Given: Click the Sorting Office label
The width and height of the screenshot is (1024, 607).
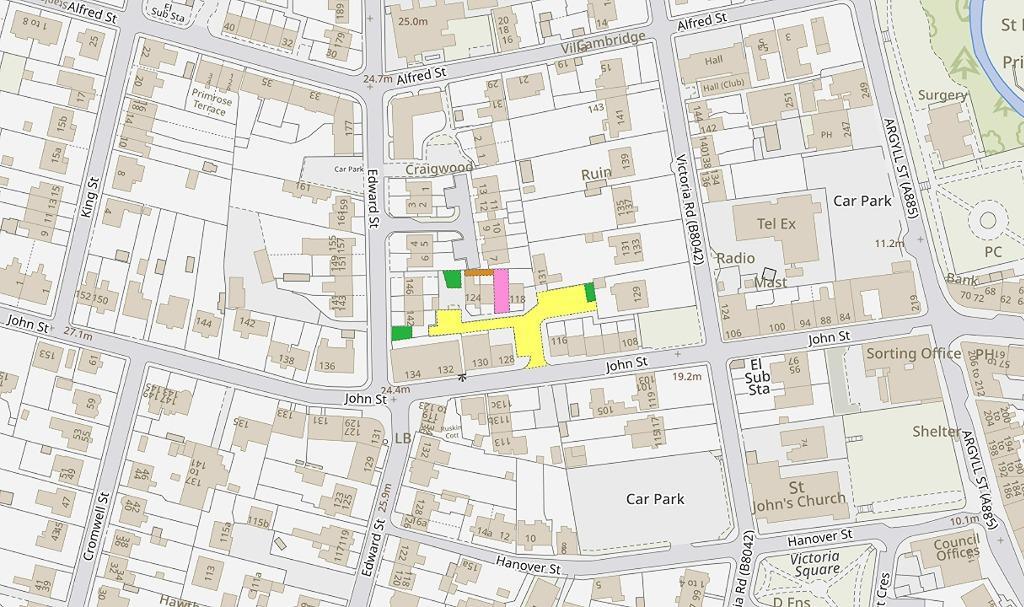Looking at the screenshot, I should pos(914,353).
